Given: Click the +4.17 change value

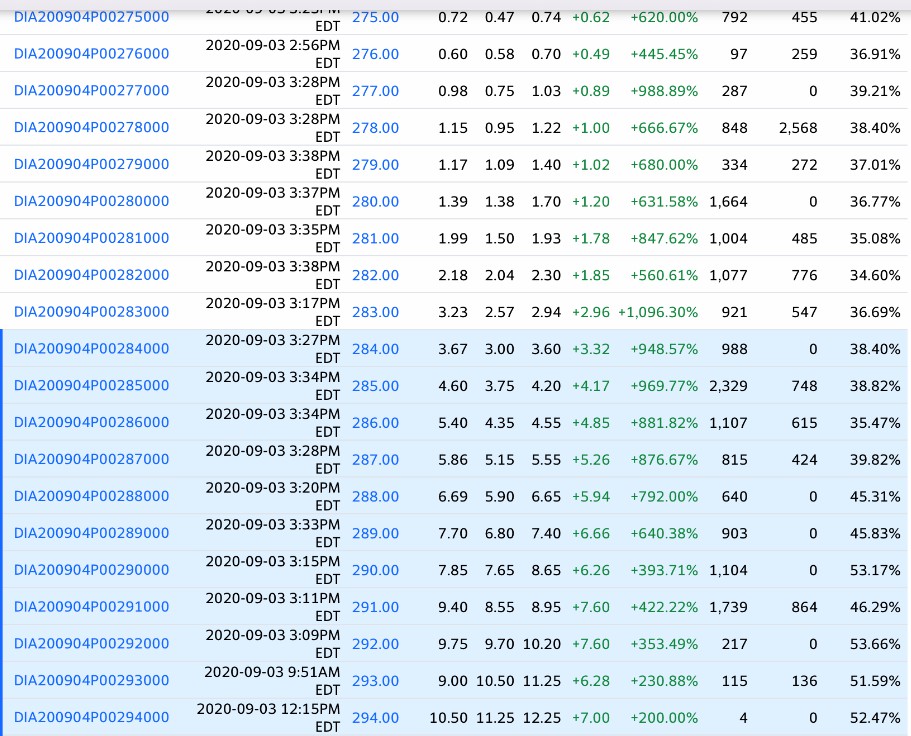Looking at the screenshot, I should [x=591, y=386].
